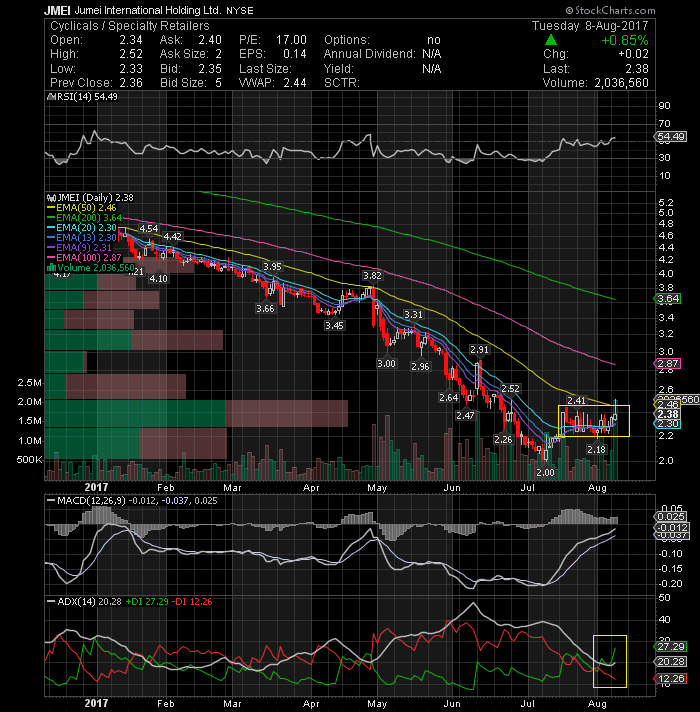Click the SCTR label
The width and height of the screenshot is (700, 712).
coord(341,83)
